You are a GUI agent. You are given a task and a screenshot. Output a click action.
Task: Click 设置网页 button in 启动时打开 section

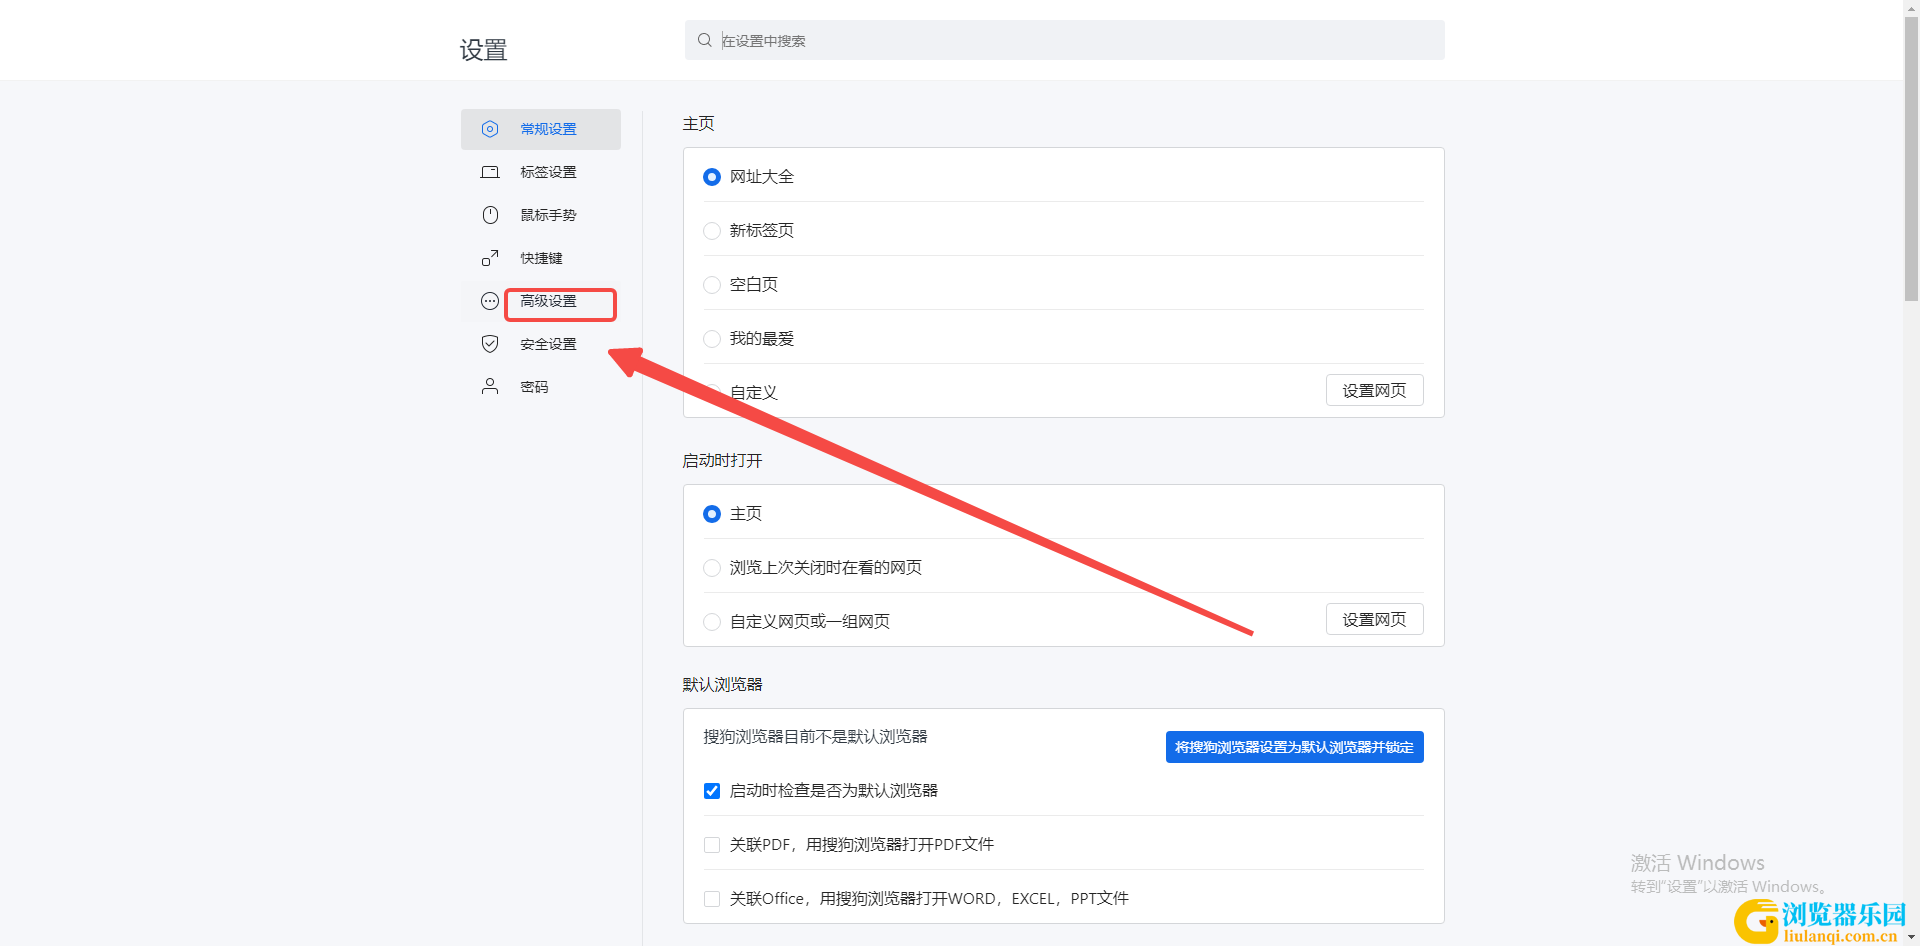click(x=1374, y=619)
